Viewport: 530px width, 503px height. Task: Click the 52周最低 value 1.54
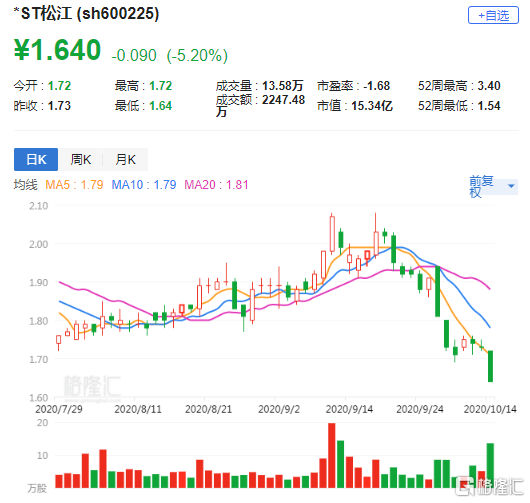coord(489,106)
